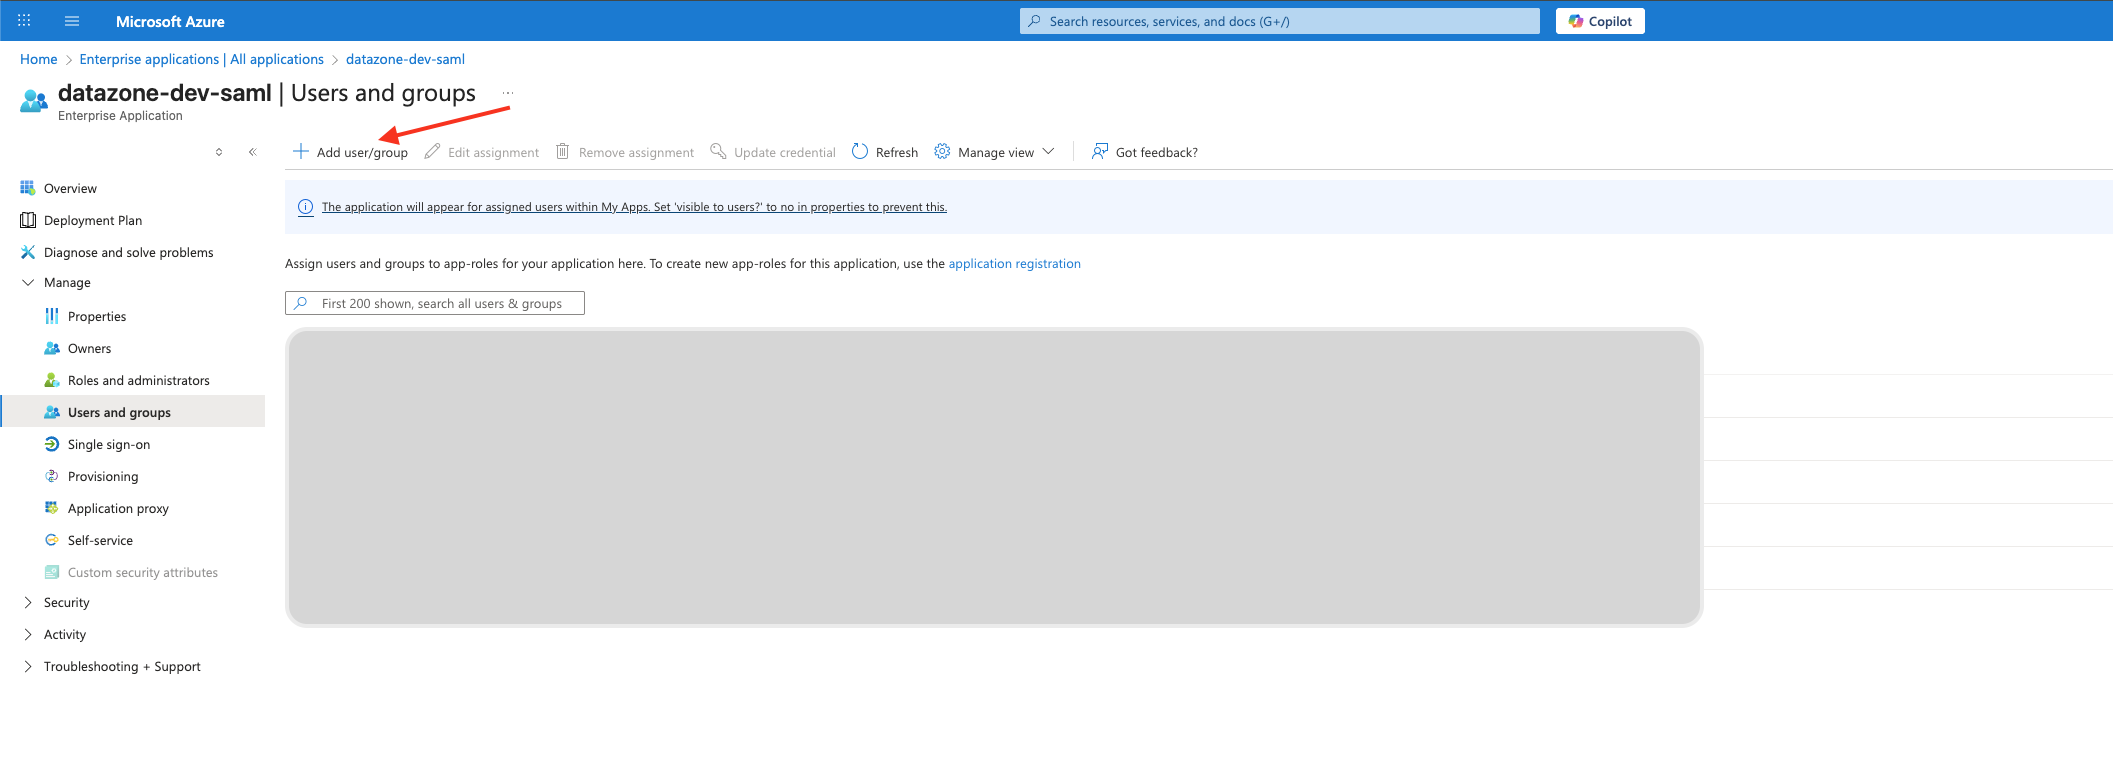Click the info circle icon in banner
The height and width of the screenshot is (768, 2113).
305,207
